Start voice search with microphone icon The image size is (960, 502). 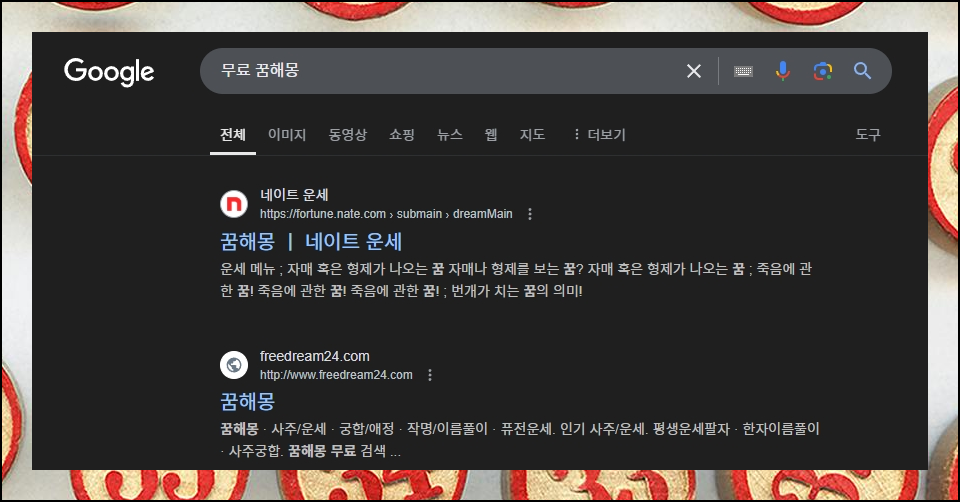coord(782,71)
